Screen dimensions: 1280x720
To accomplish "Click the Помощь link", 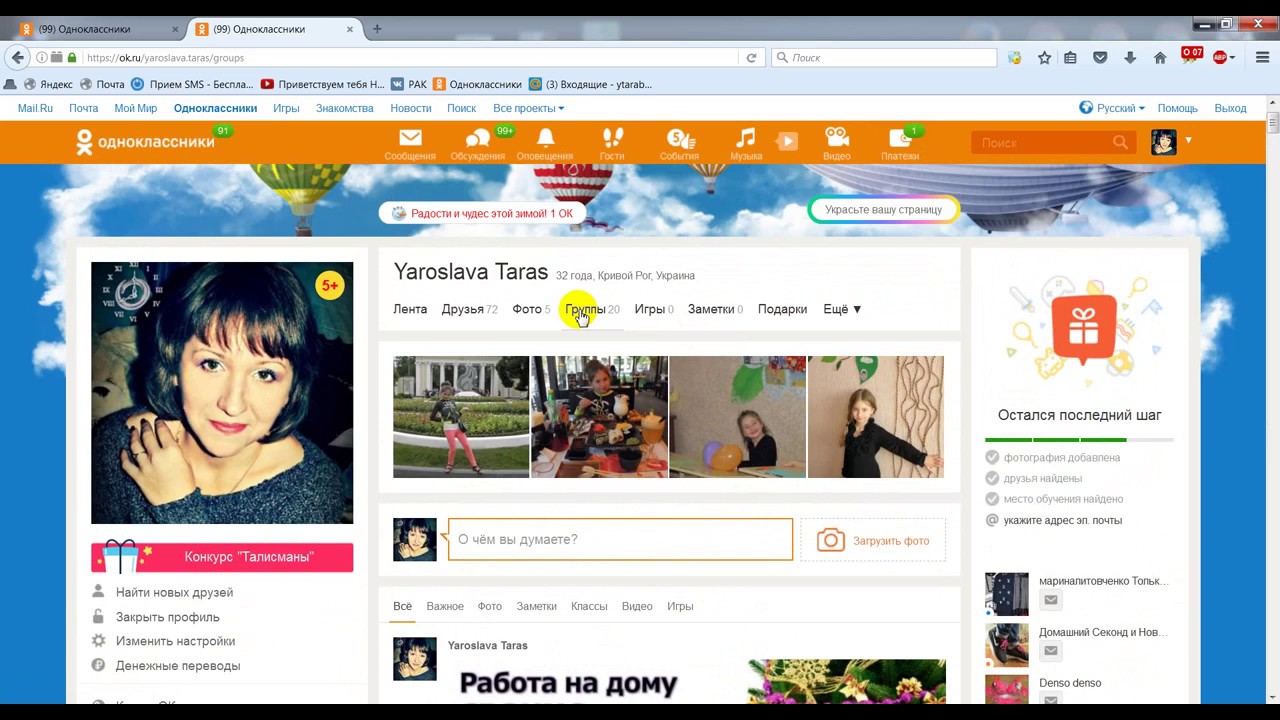I will 1177,108.
